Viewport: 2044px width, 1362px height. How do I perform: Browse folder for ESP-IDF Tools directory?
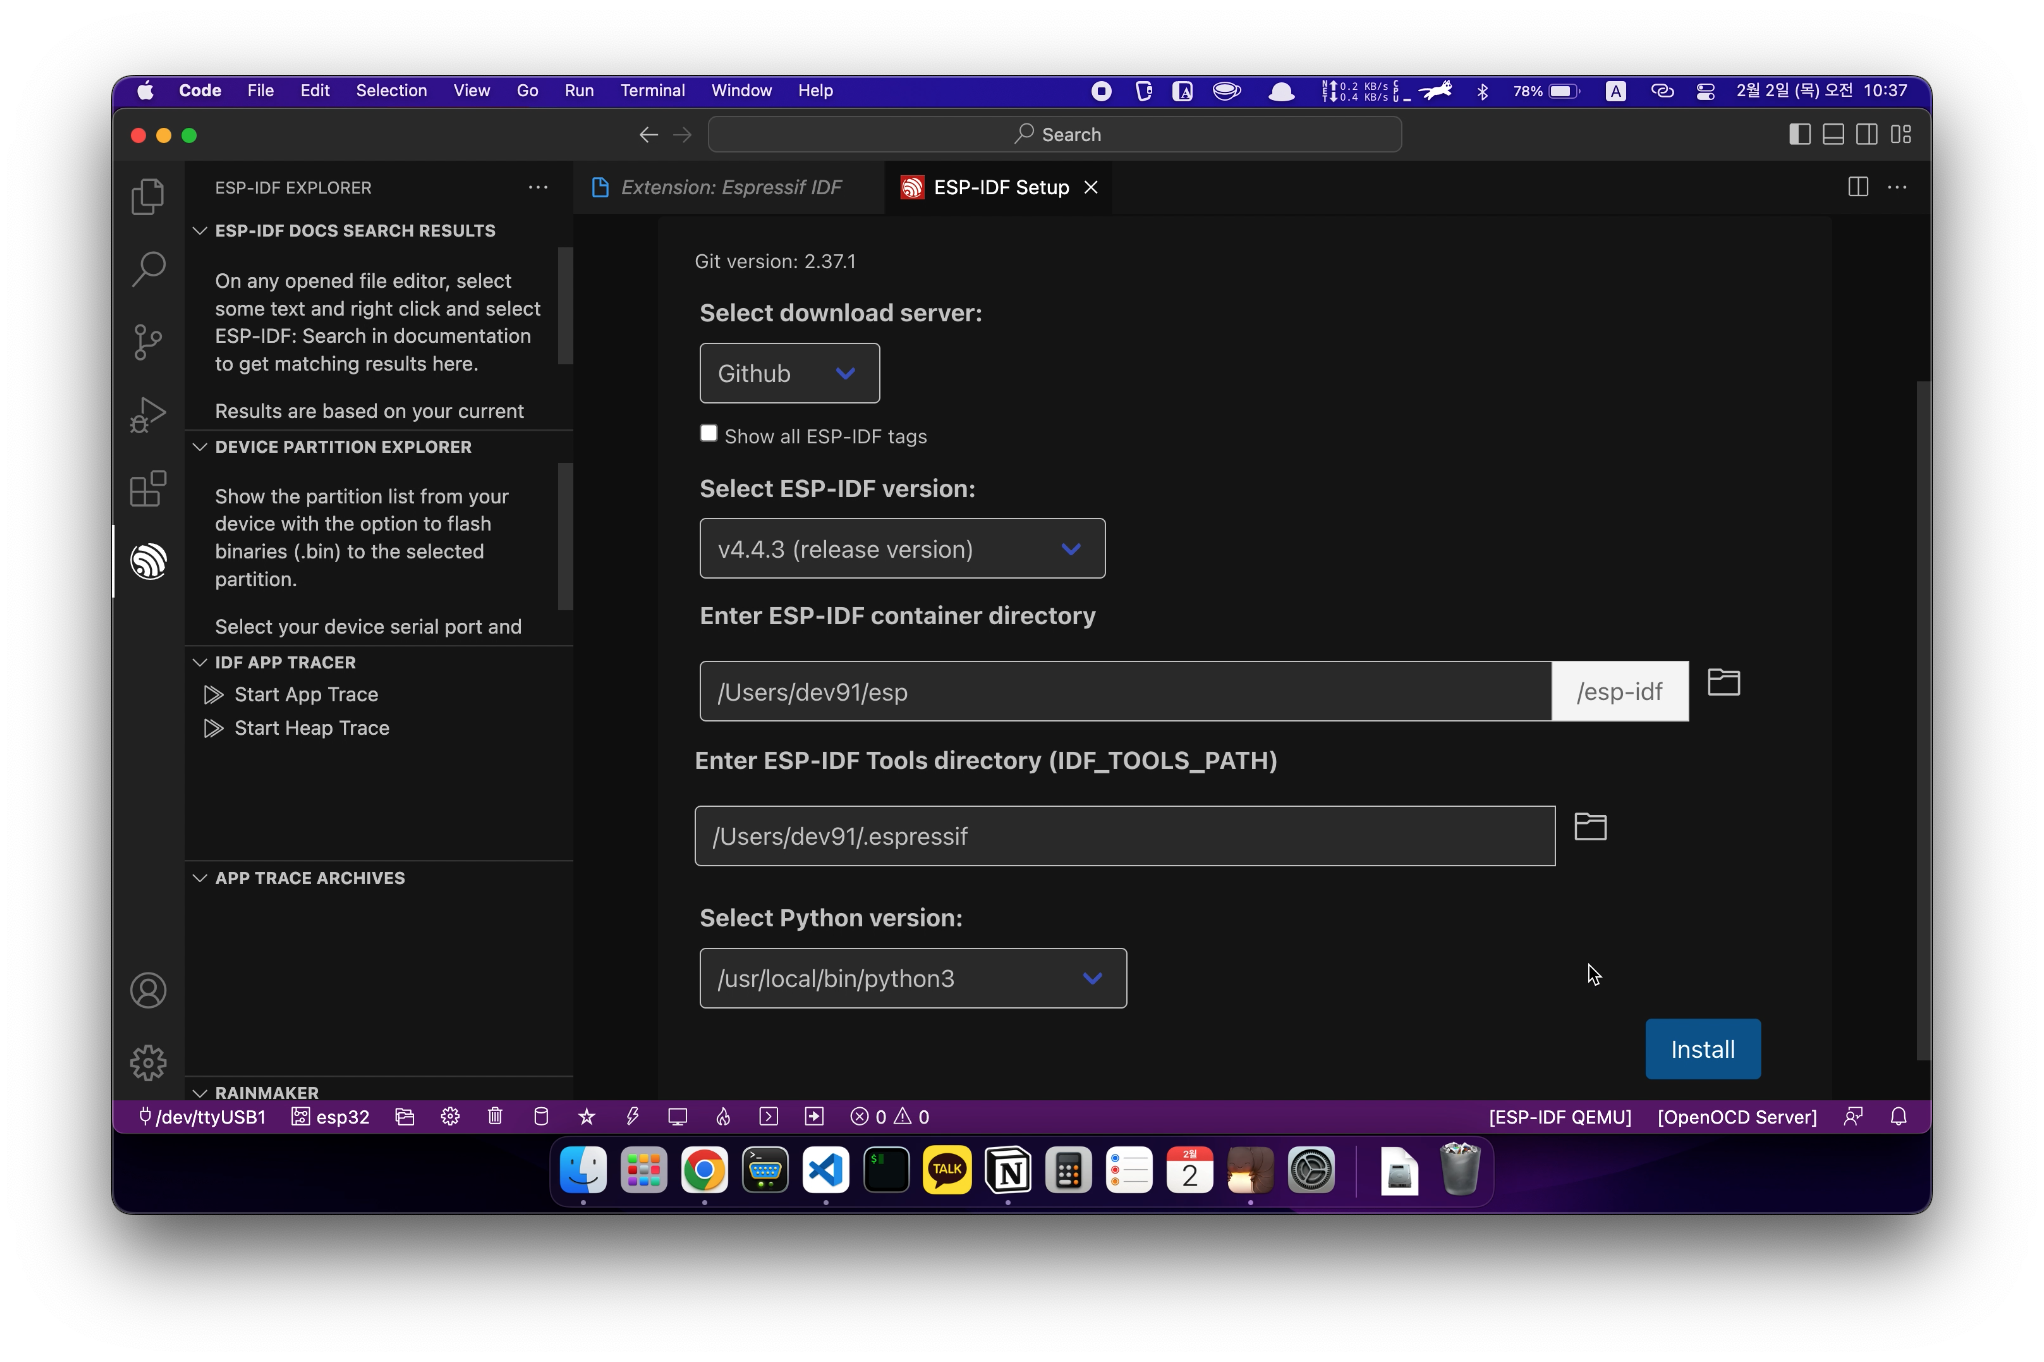pos(1590,827)
